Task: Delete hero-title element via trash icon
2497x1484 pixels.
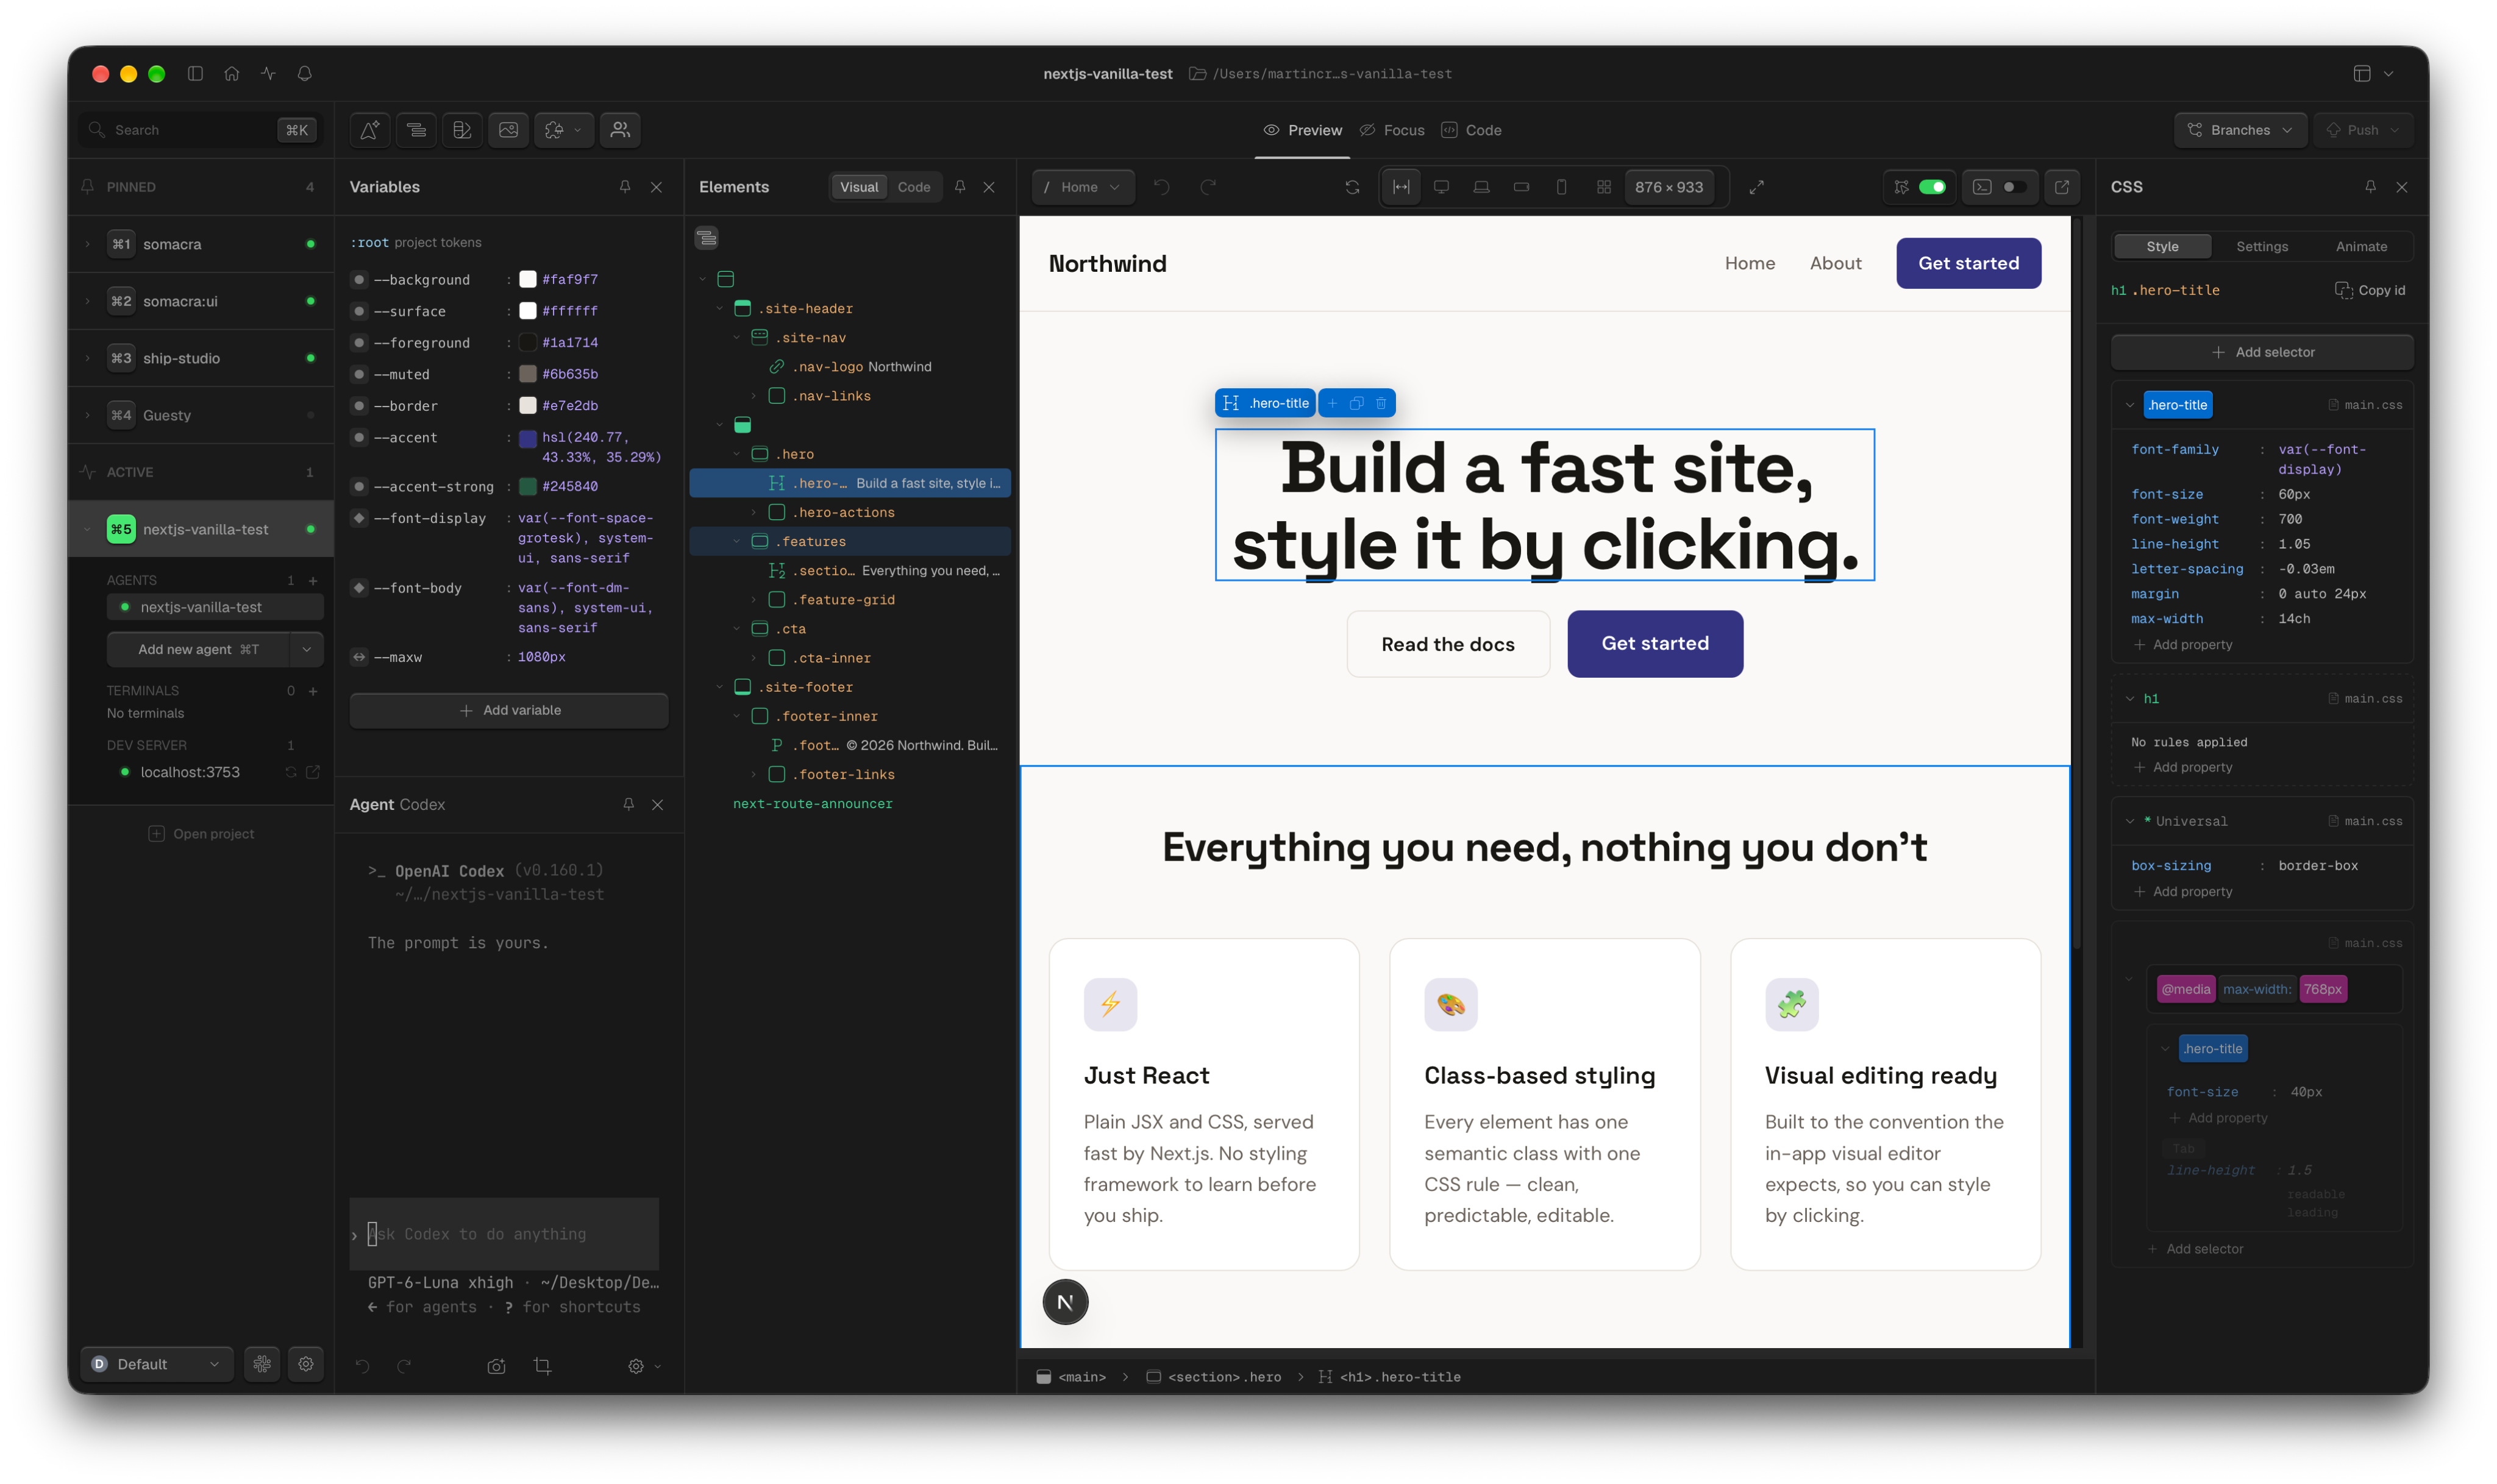Action: coord(1381,403)
